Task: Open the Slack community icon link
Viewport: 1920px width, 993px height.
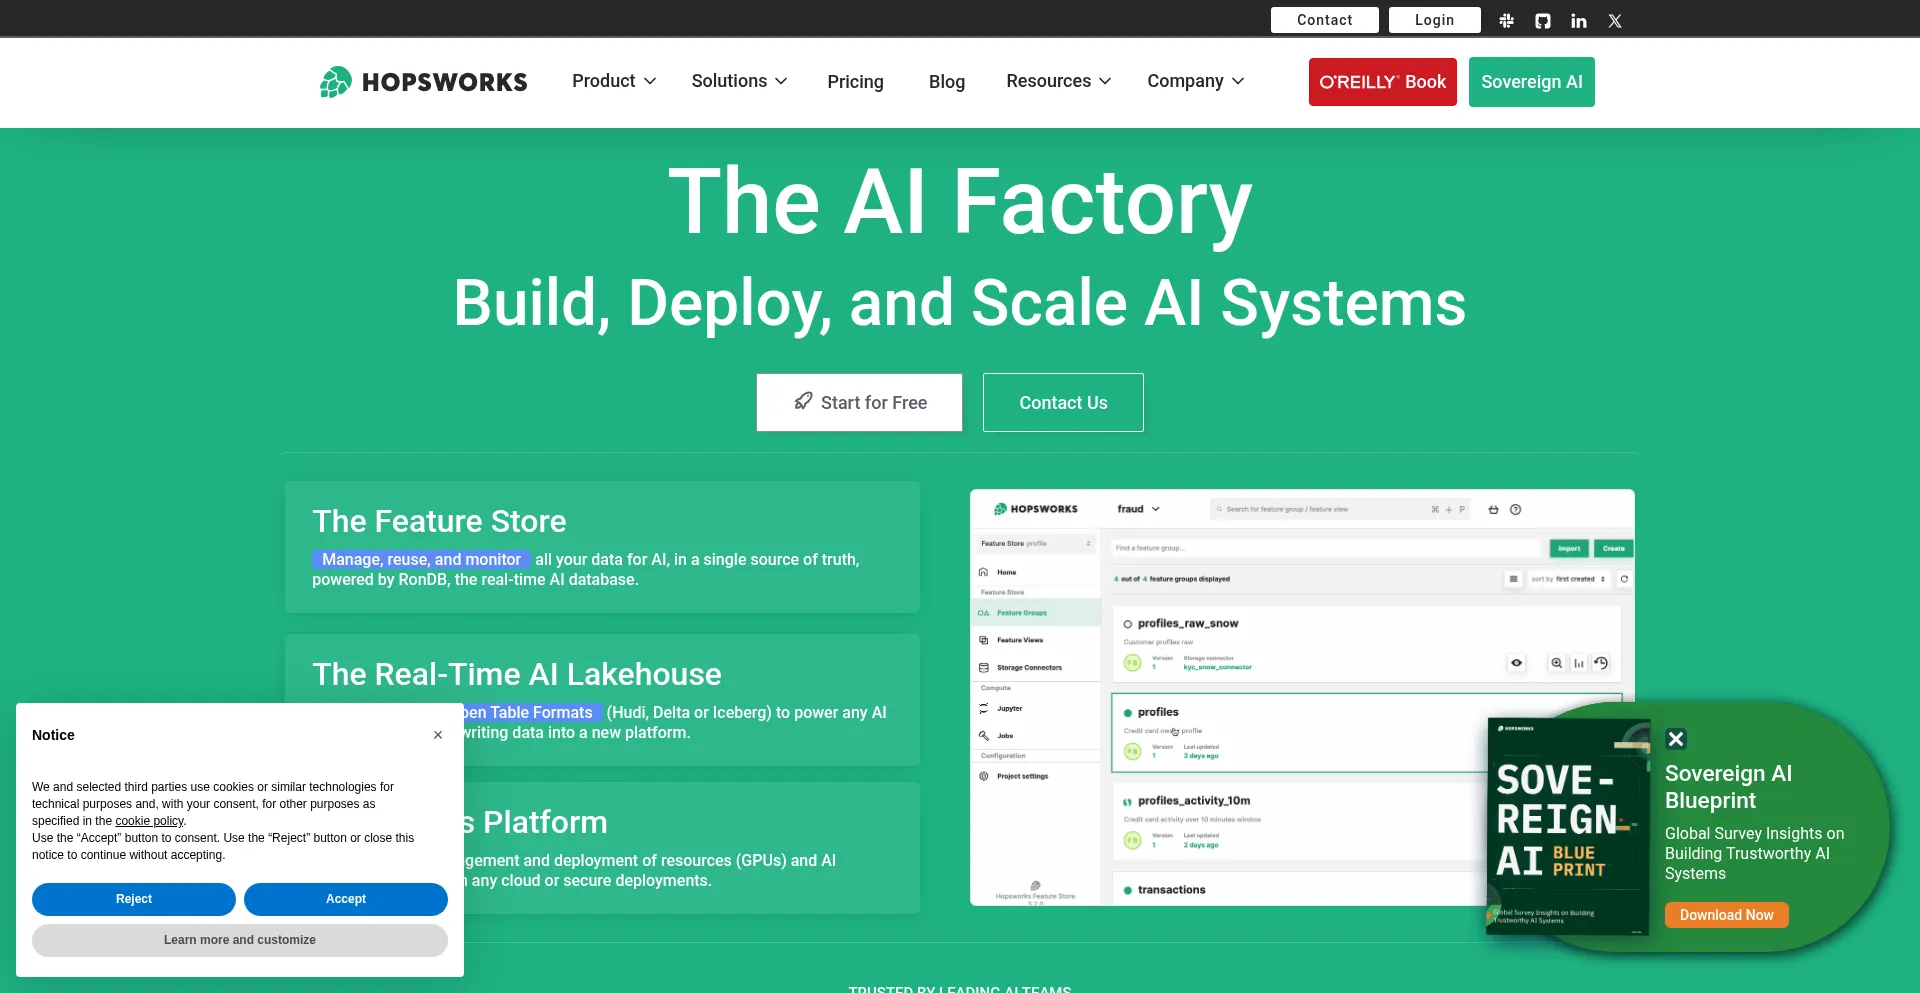Action: [1506, 21]
